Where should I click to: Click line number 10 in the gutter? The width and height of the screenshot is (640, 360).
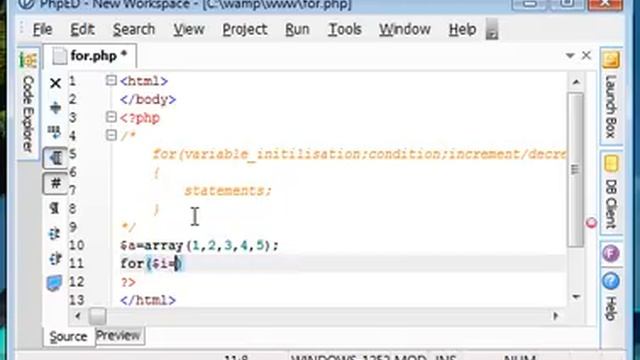pyautogui.click(x=76, y=245)
